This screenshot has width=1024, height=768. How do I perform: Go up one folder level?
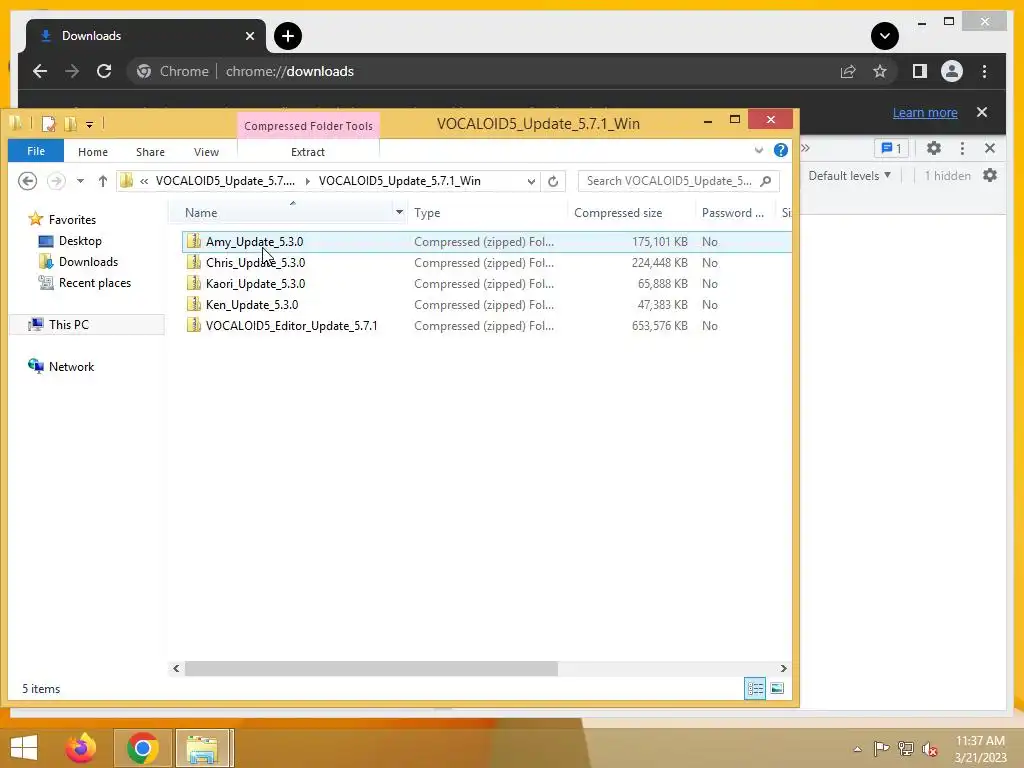pyautogui.click(x=103, y=181)
